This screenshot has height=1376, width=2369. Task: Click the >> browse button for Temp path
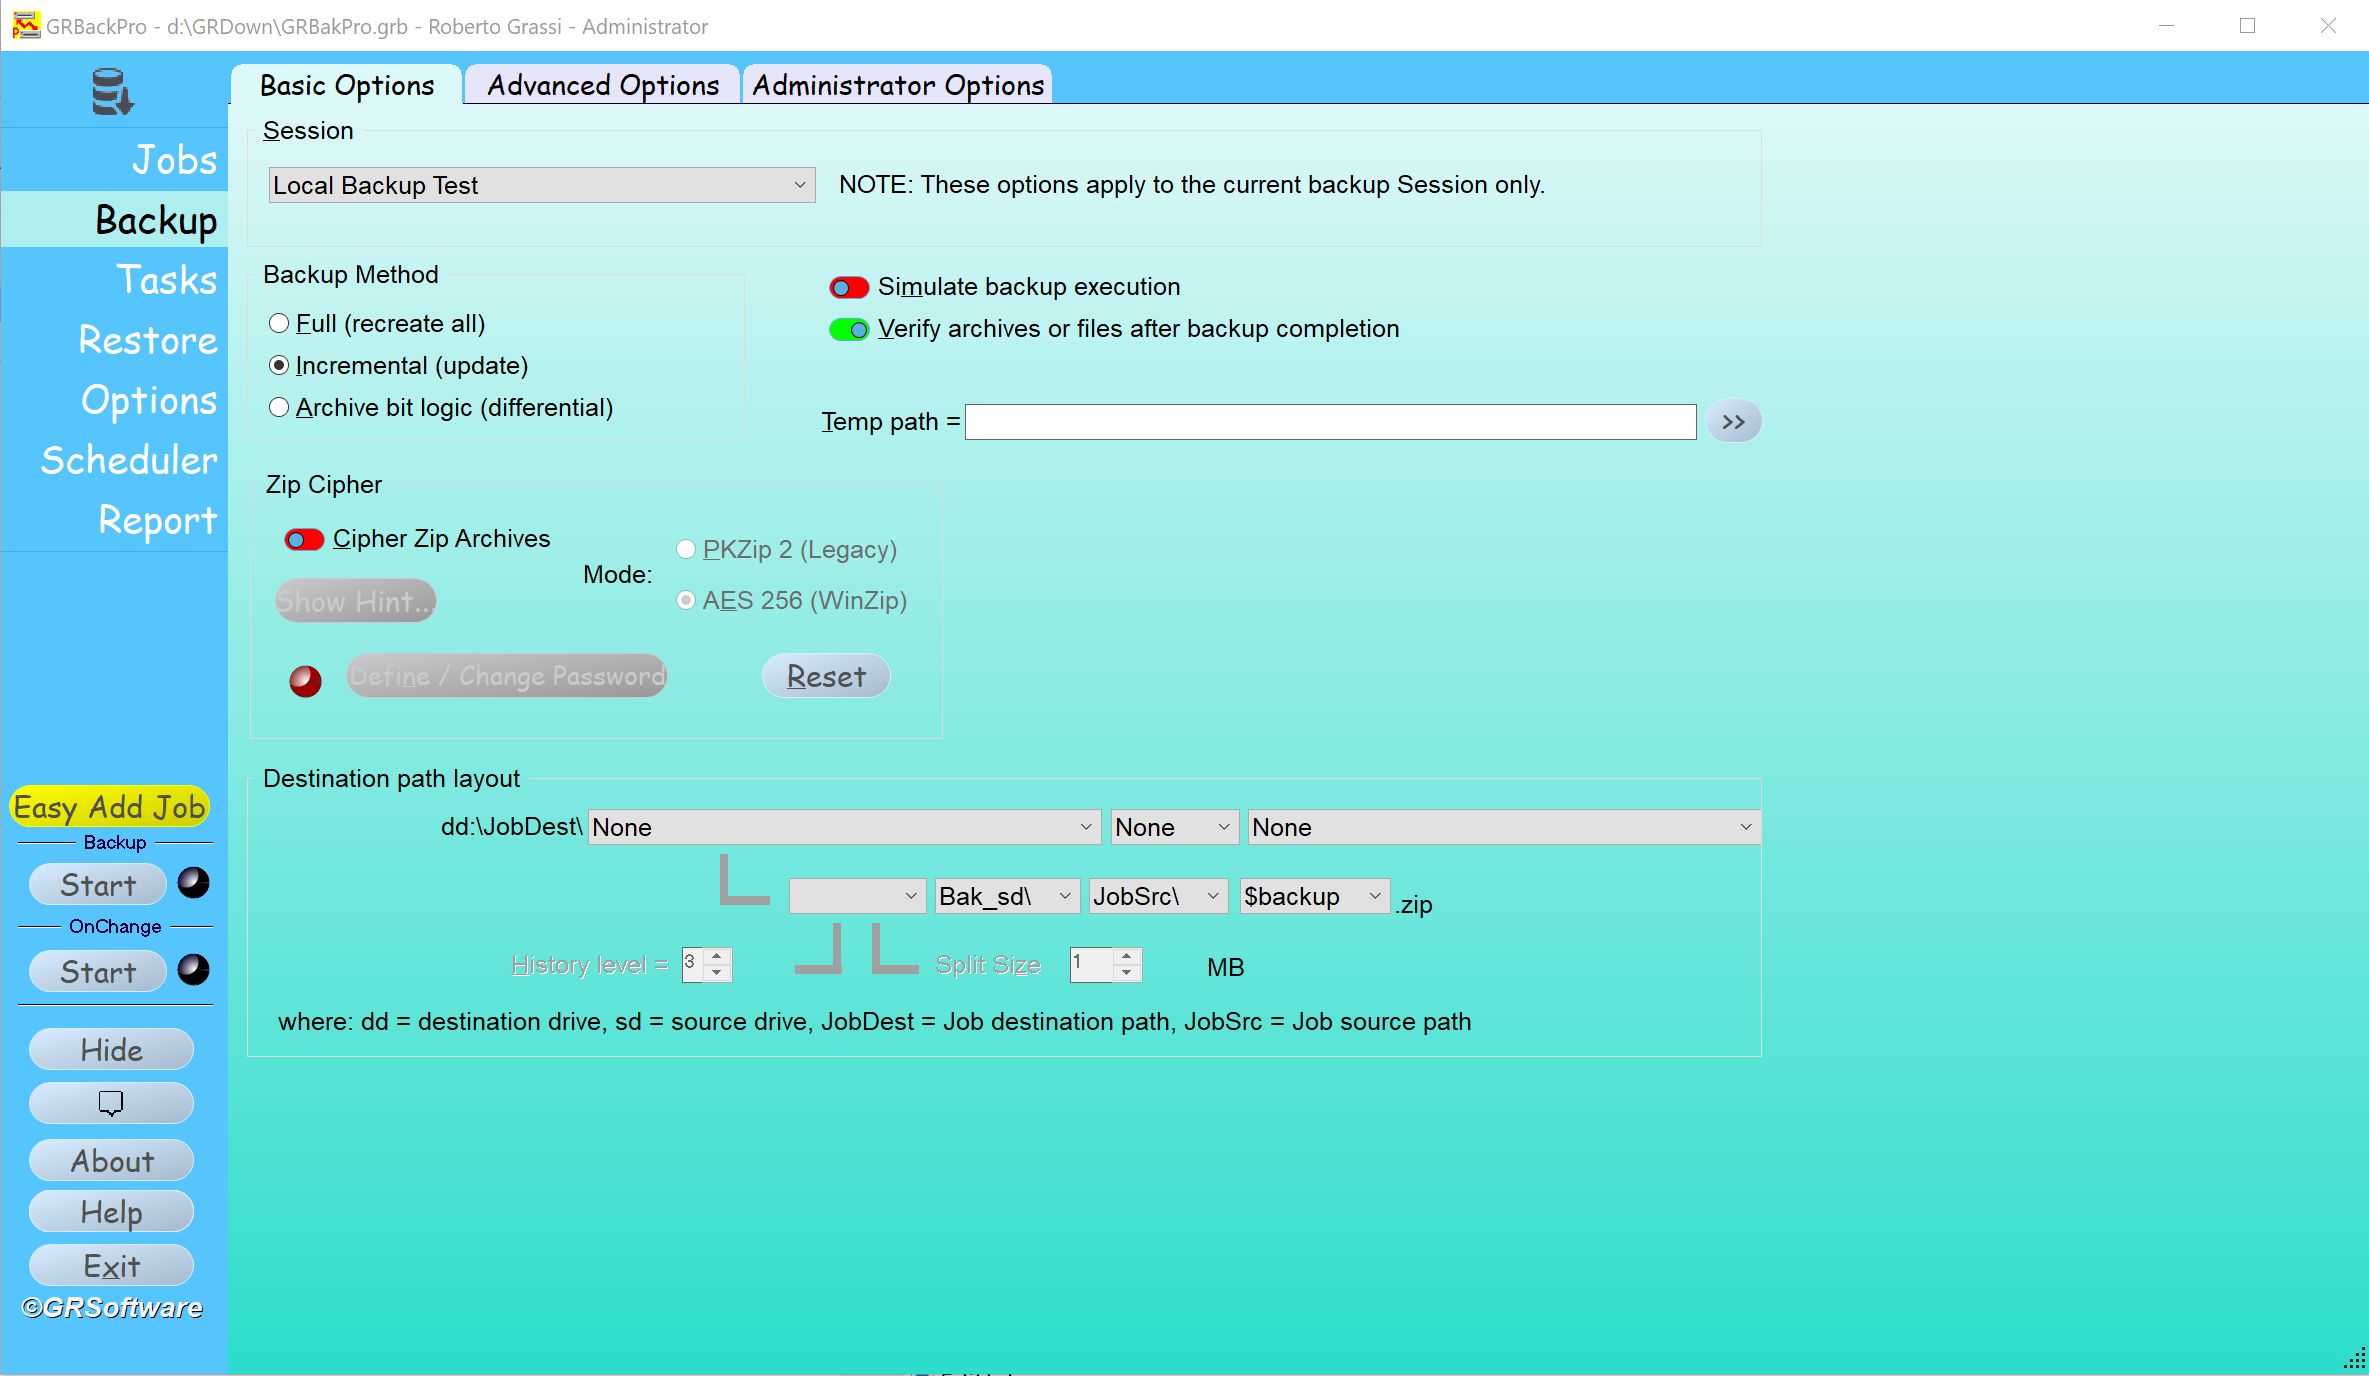coord(1733,422)
